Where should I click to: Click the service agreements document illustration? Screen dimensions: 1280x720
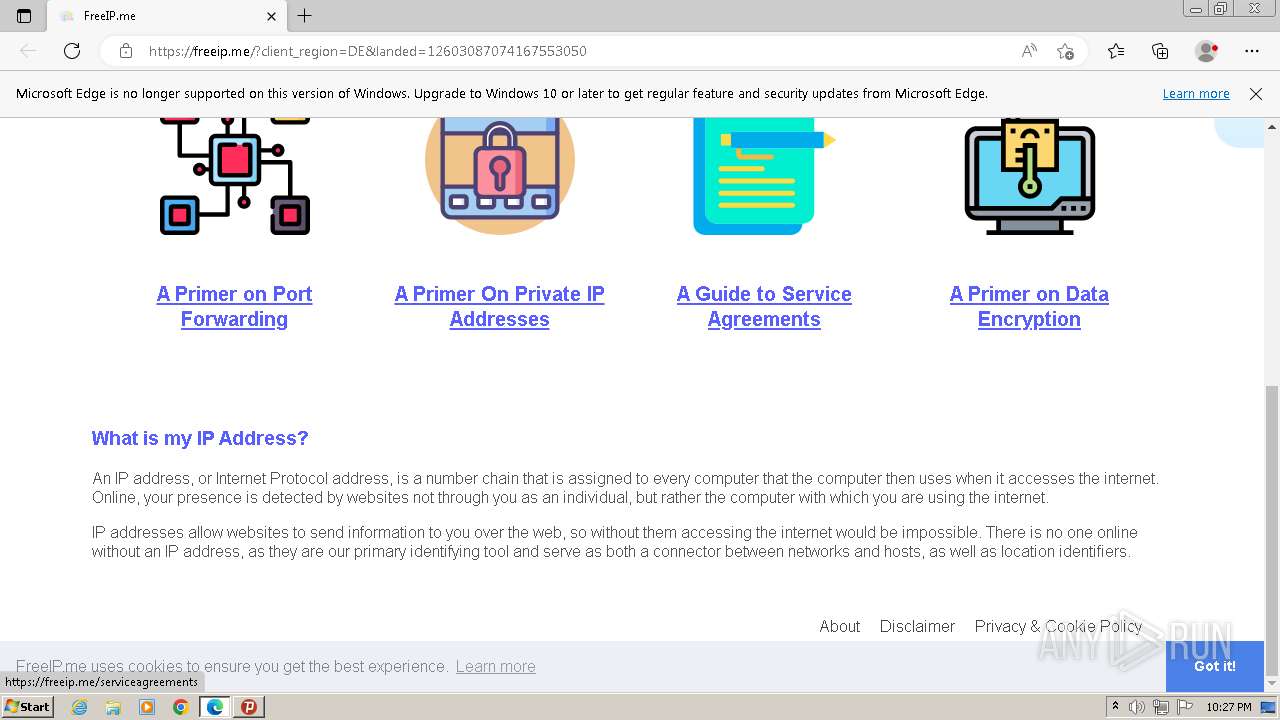(x=764, y=177)
